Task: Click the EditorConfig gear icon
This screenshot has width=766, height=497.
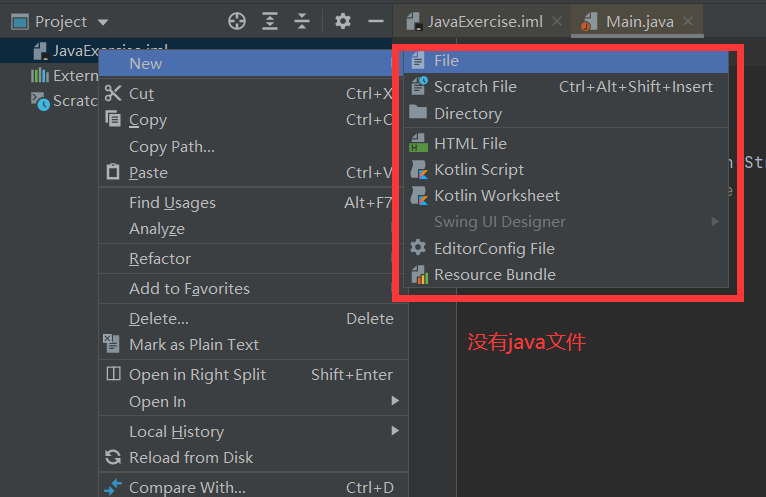Action: (x=418, y=247)
